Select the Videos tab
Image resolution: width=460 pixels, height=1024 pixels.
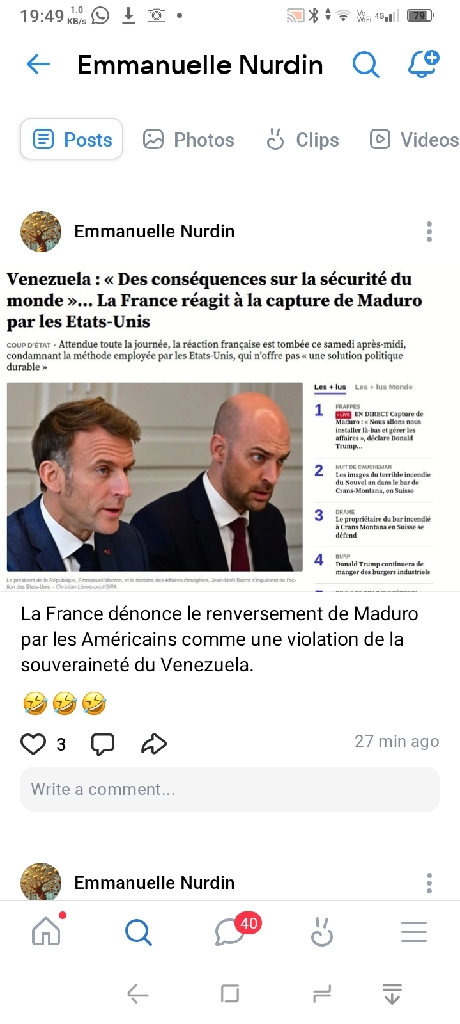click(x=414, y=139)
